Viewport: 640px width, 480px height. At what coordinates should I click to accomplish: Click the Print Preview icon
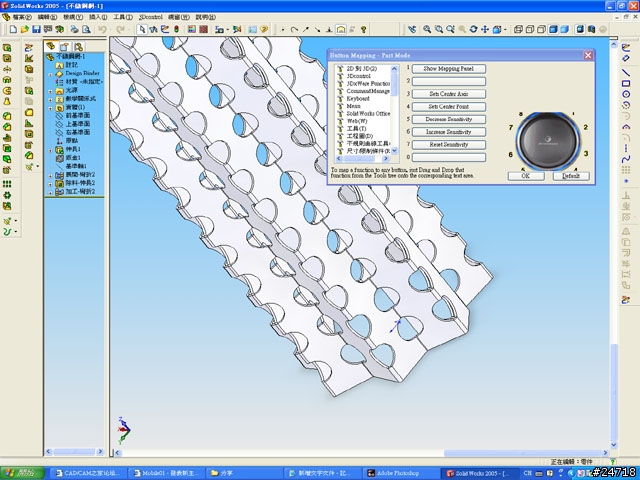pos(86,29)
